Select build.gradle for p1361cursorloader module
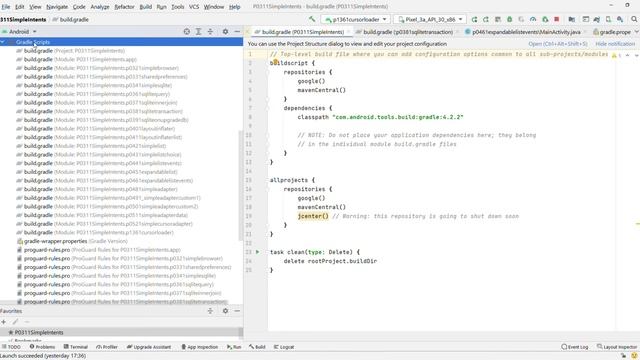 coord(95,233)
